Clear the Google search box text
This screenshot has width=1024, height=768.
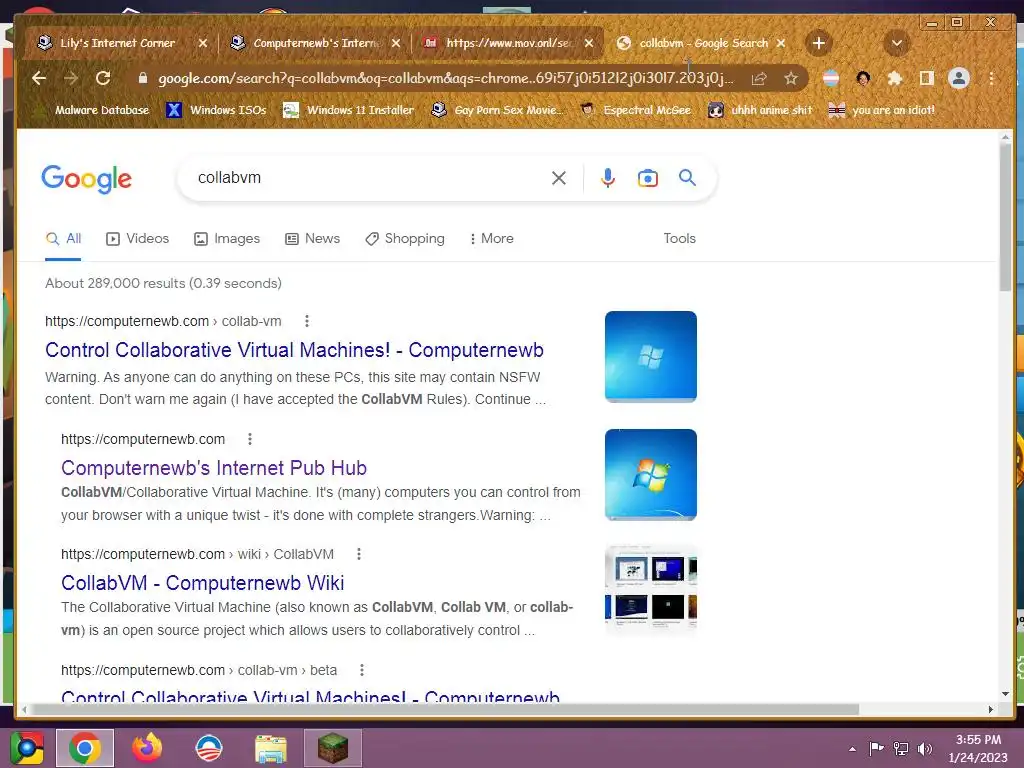(x=558, y=178)
